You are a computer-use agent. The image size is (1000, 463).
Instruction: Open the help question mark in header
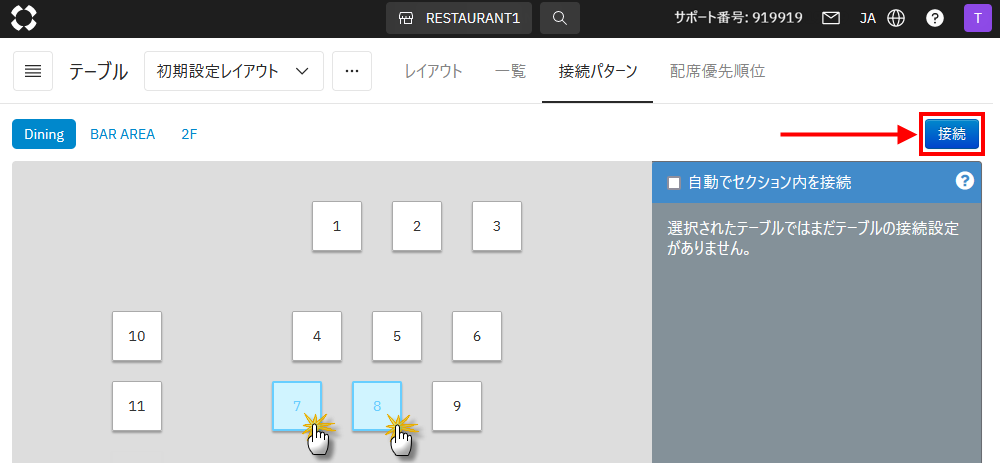(935, 18)
